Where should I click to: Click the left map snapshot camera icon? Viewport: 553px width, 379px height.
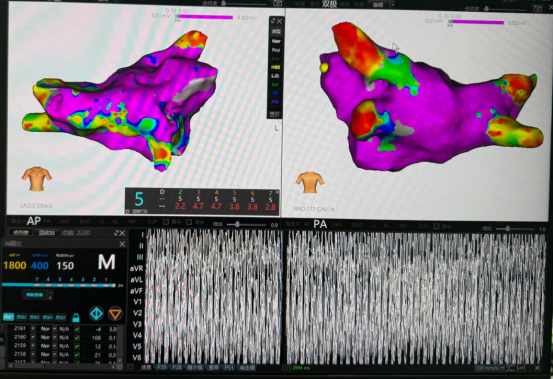tap(278, 3)
